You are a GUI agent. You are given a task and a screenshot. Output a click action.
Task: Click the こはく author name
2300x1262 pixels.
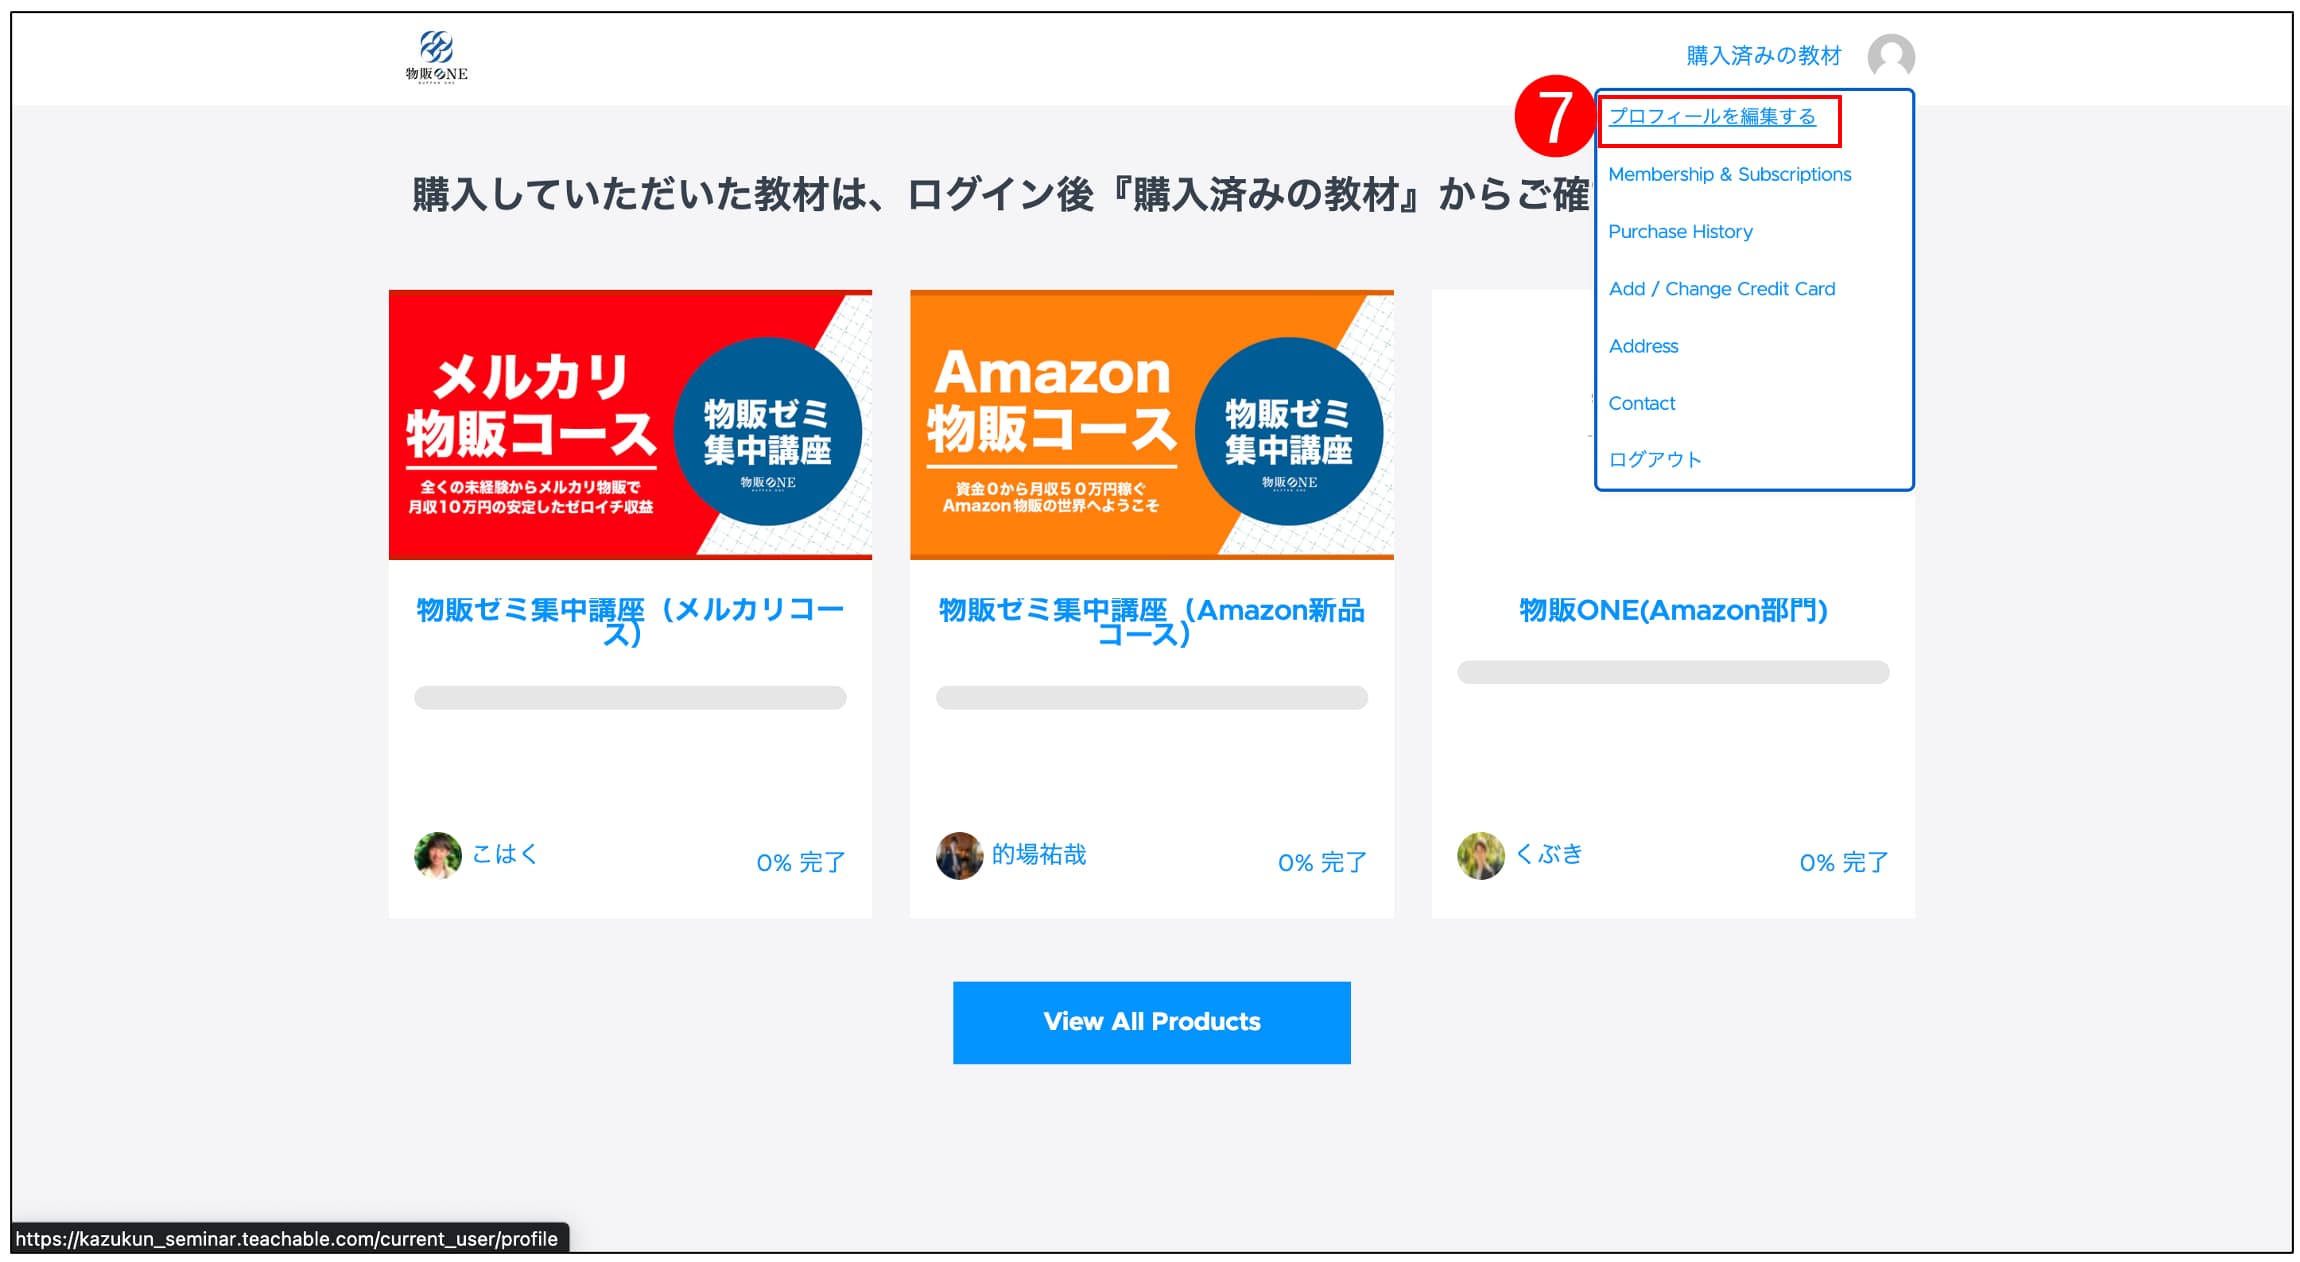(x=505, y=854)
